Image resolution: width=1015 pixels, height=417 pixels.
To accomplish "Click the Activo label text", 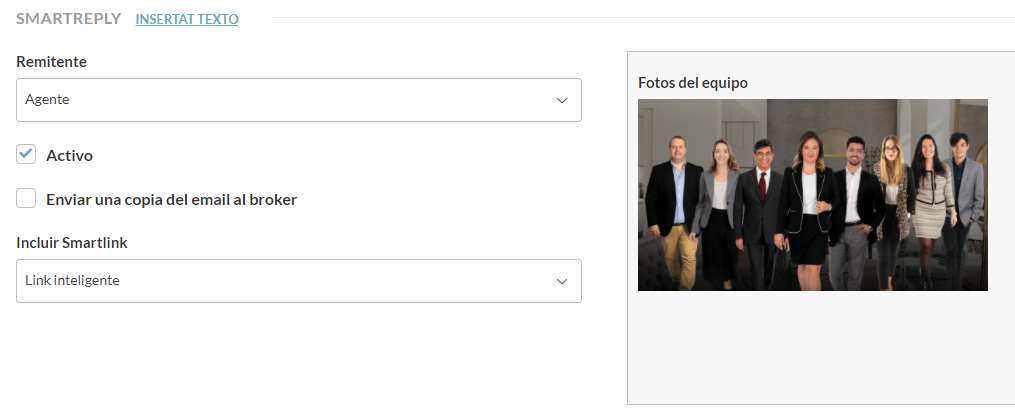I will tap(70, 156).
